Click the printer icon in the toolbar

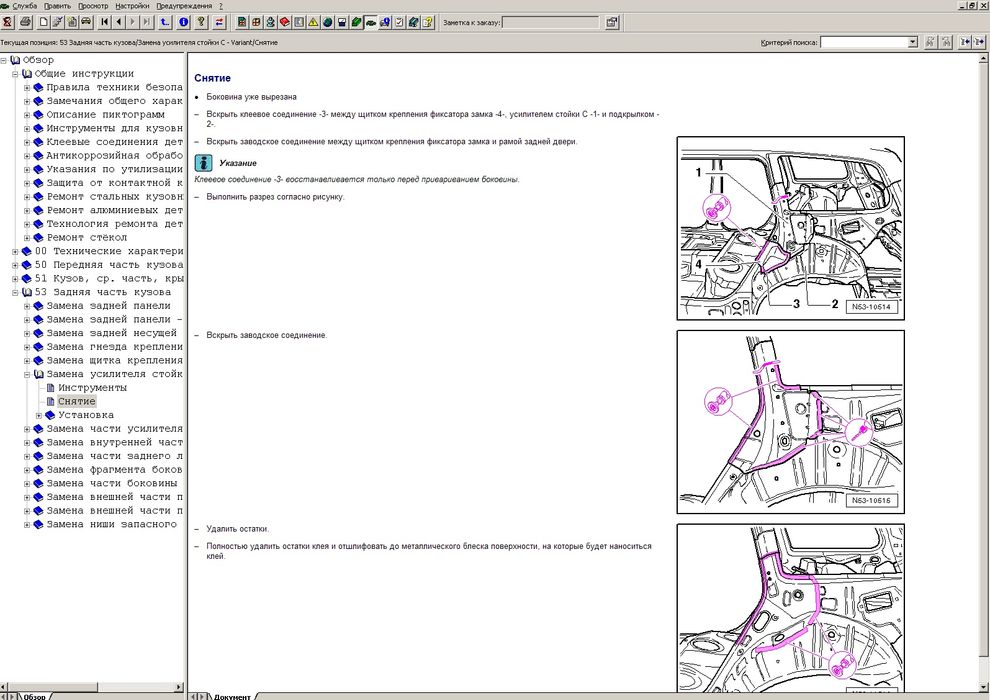point(26,21)
